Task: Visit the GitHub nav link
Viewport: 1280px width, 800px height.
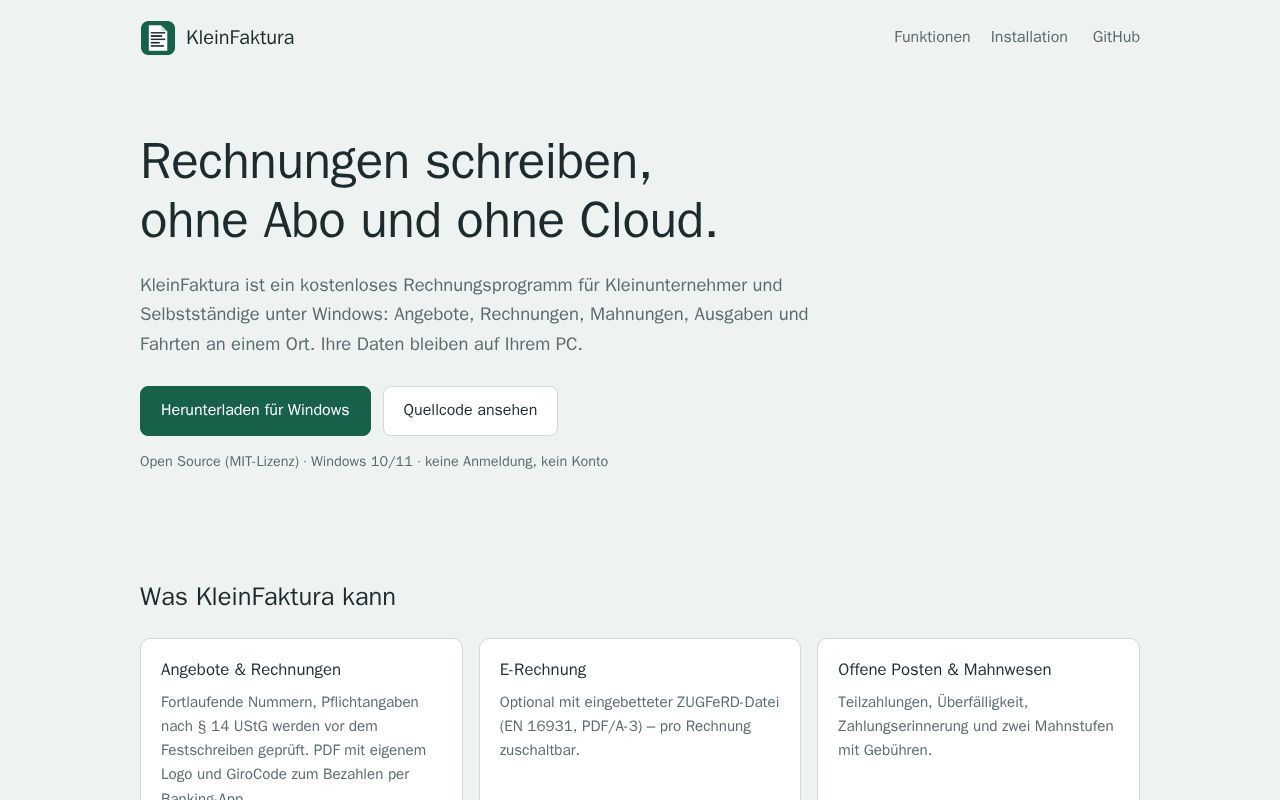Action: click(1116, 37)
